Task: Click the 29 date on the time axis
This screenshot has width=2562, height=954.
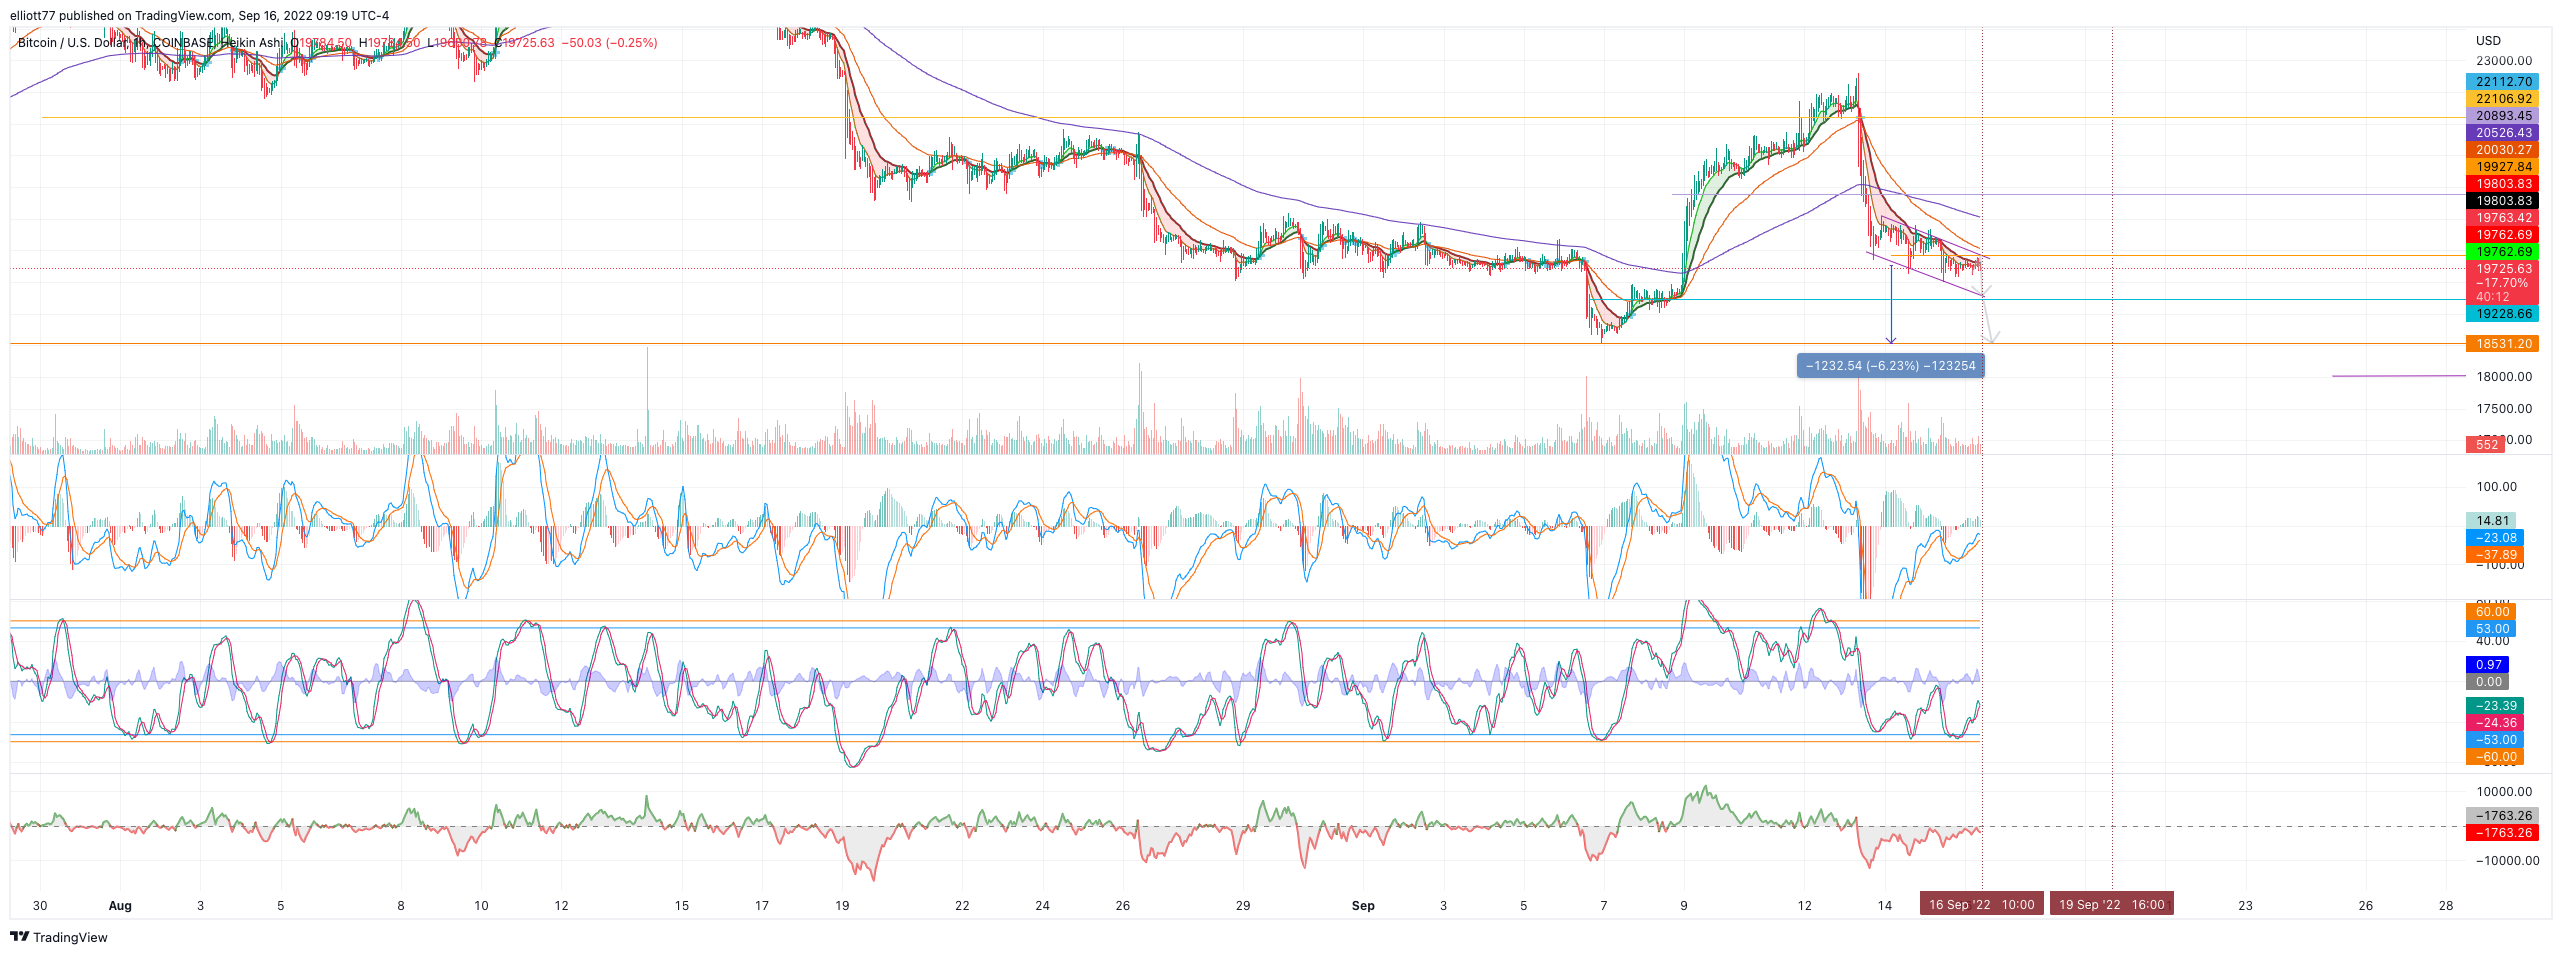Action: coord(1243,906)
